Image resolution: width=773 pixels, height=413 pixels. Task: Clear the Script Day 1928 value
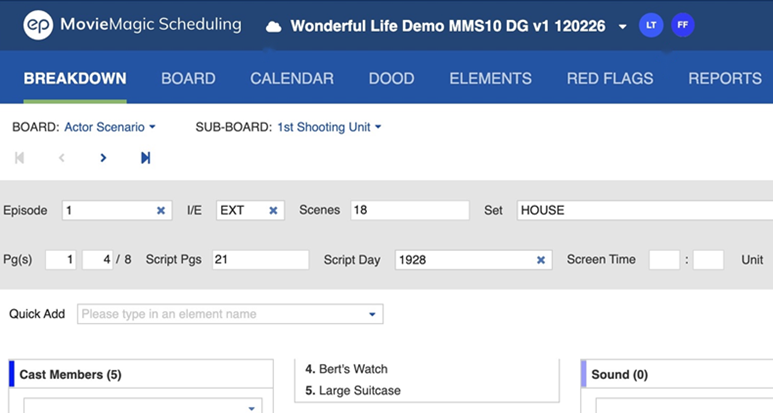[541, 260]
